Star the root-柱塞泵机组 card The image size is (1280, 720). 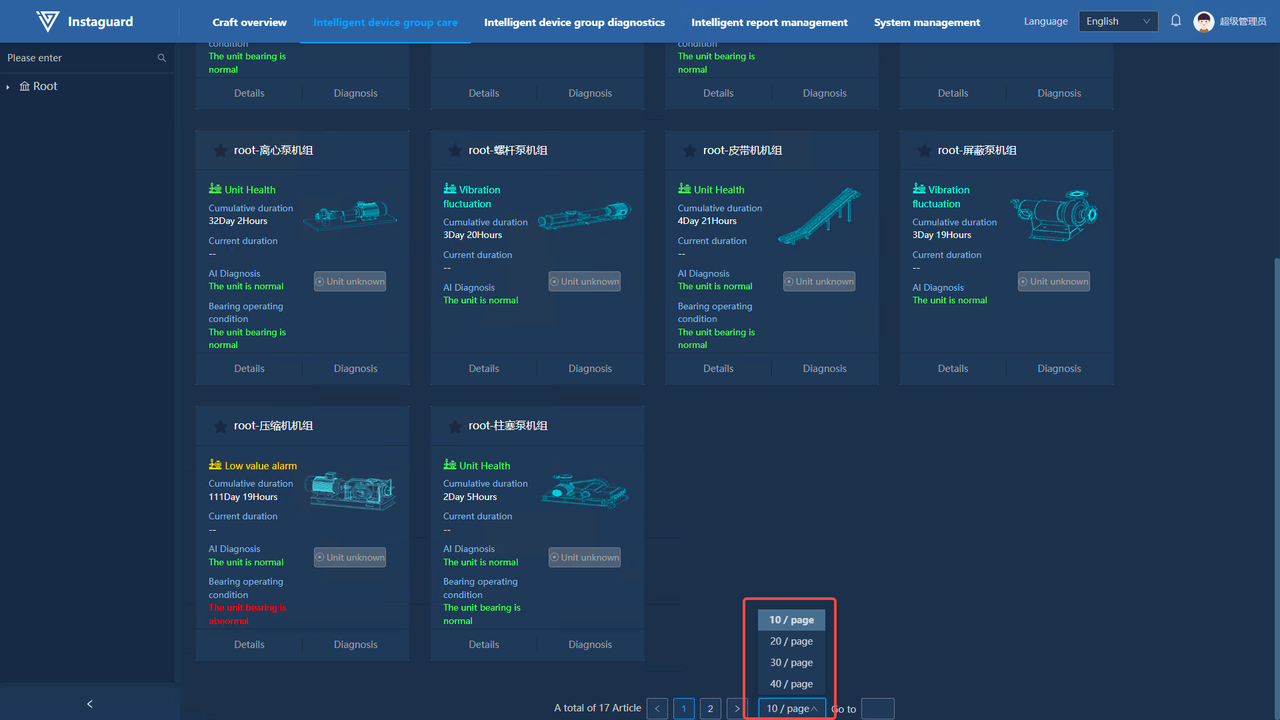pos(454,426)
